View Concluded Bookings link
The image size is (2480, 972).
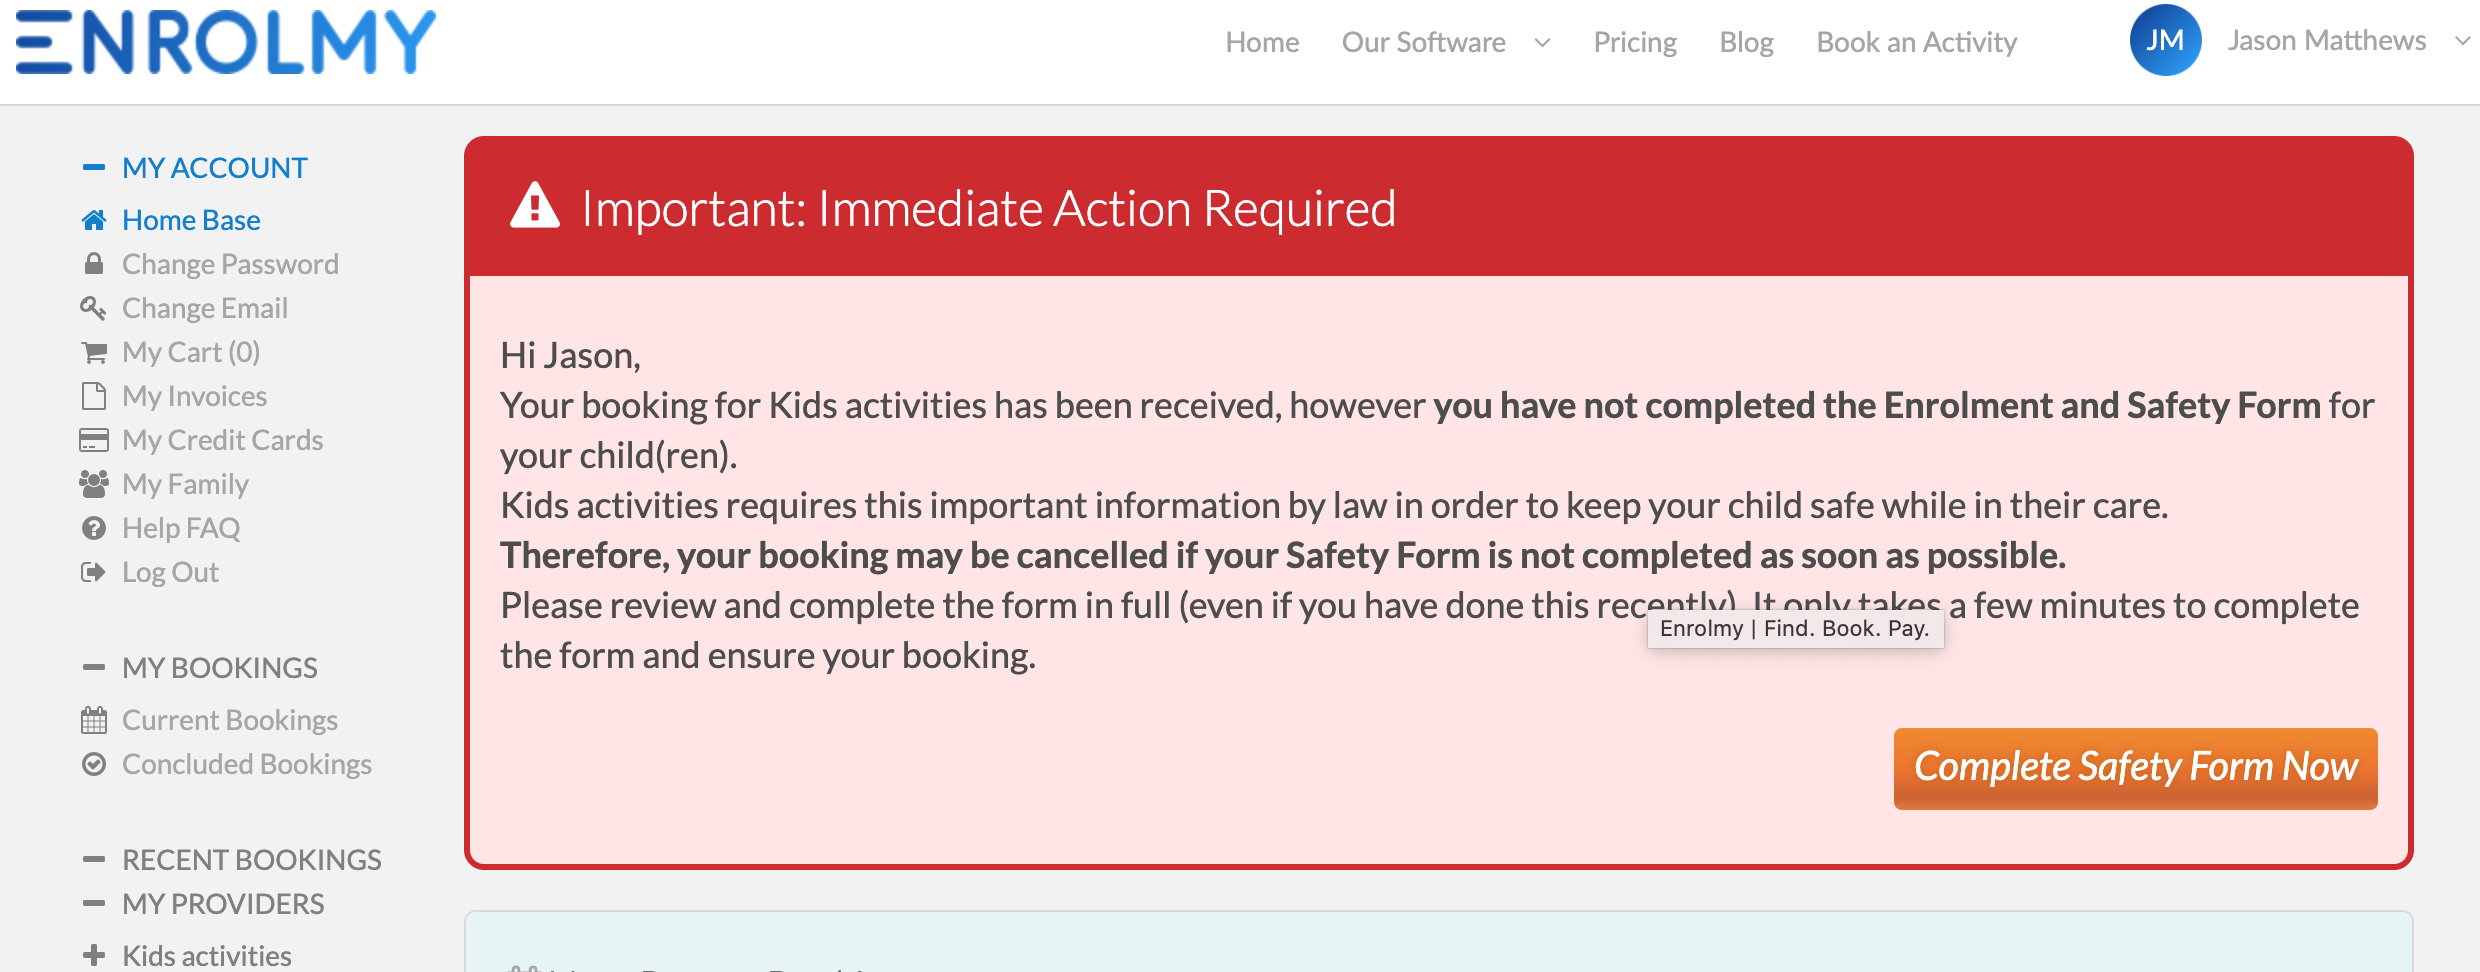pos(247,764)
